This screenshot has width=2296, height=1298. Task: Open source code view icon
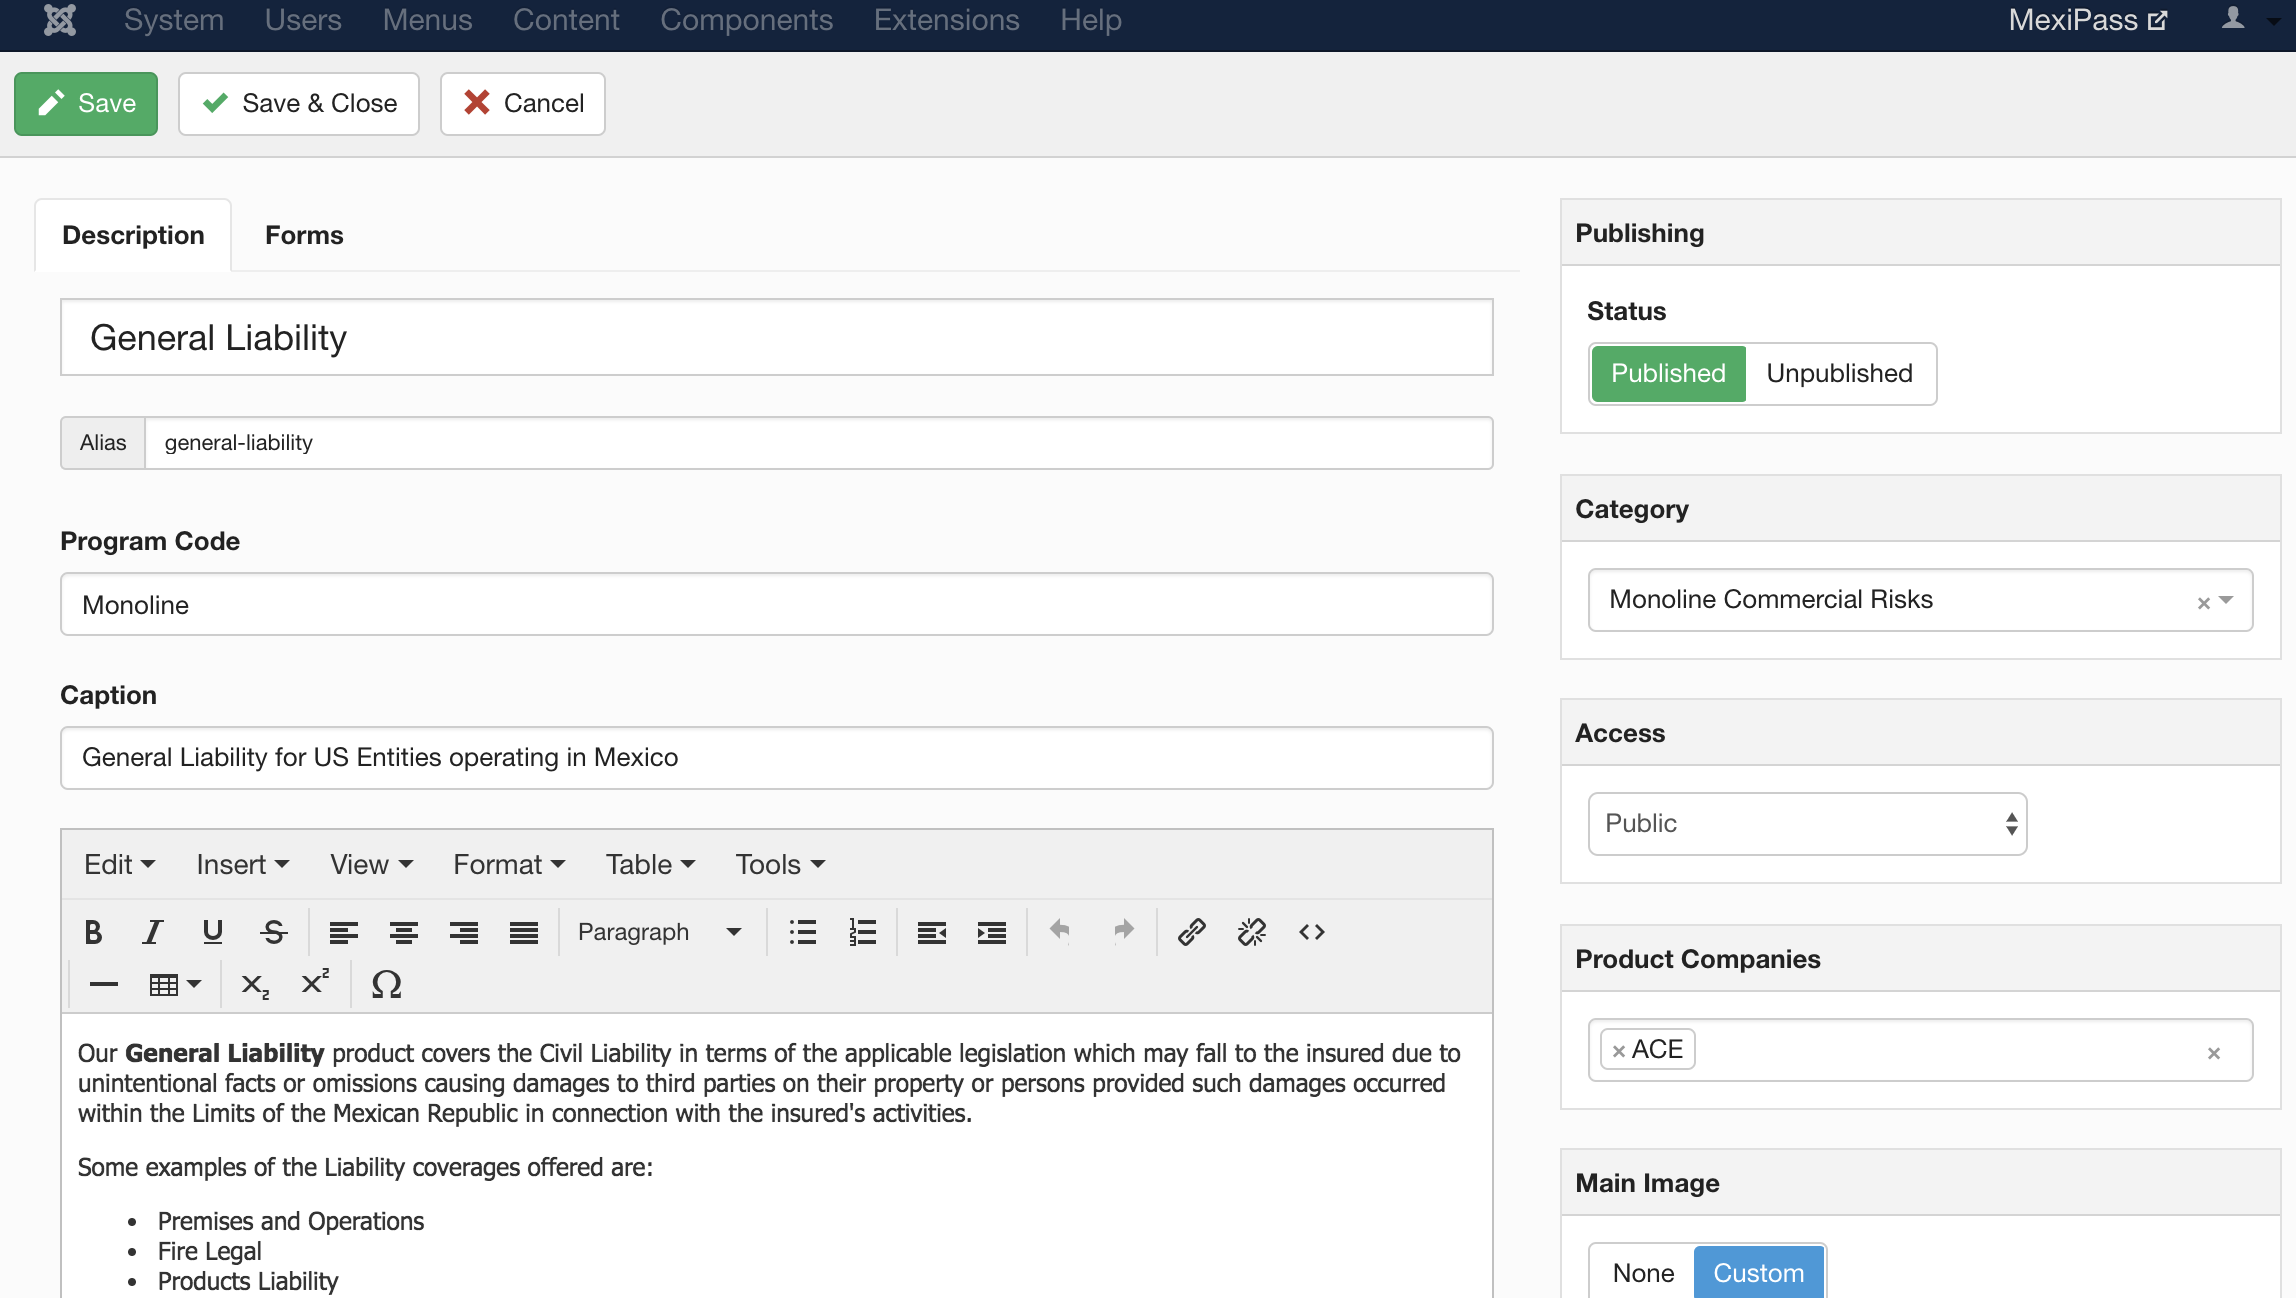click(1311, 932)
